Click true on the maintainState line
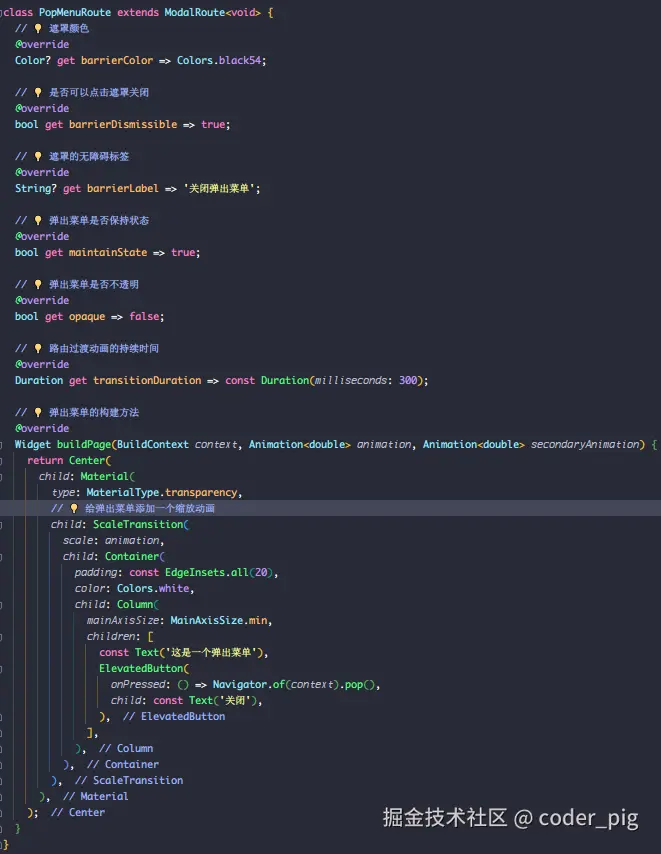Screen dimensions: 661x854 (x=183, y=253)
